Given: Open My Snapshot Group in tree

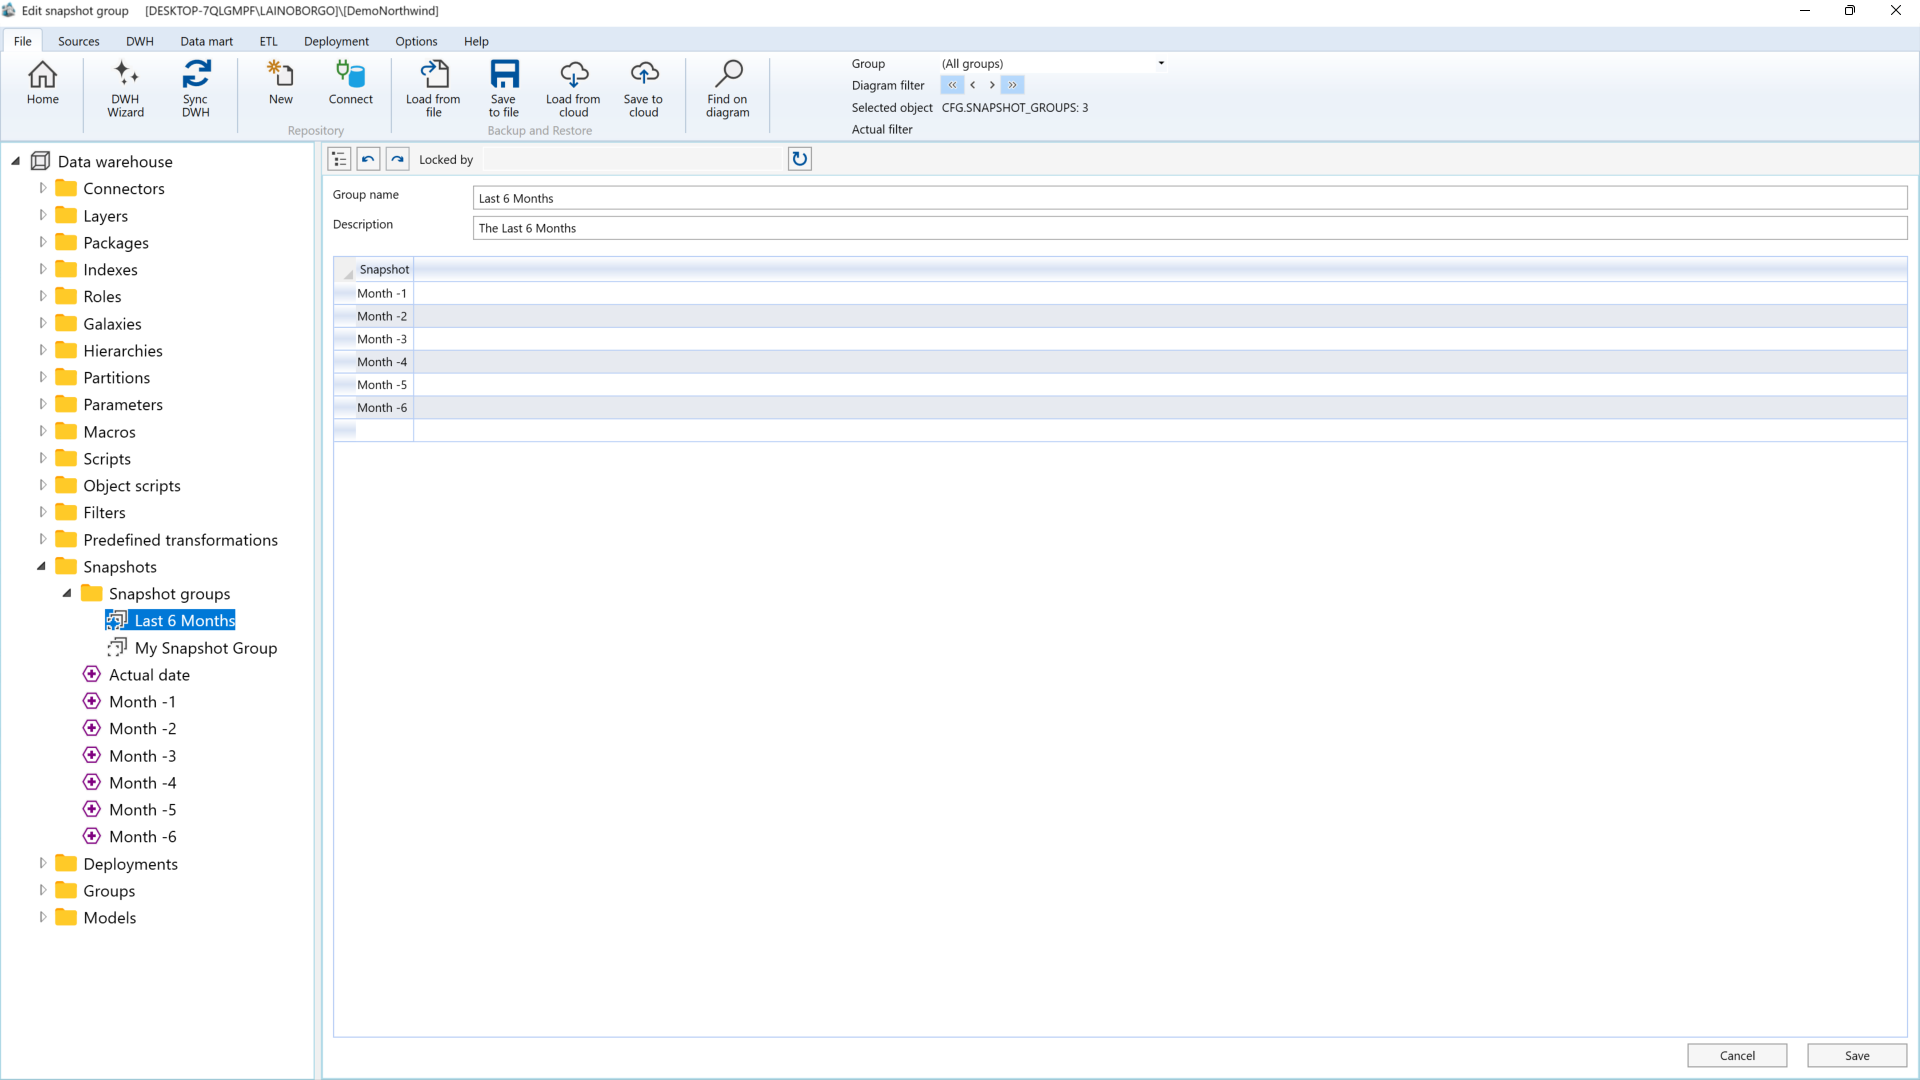Looking at the screenshot, I should (x=205, y=648).
